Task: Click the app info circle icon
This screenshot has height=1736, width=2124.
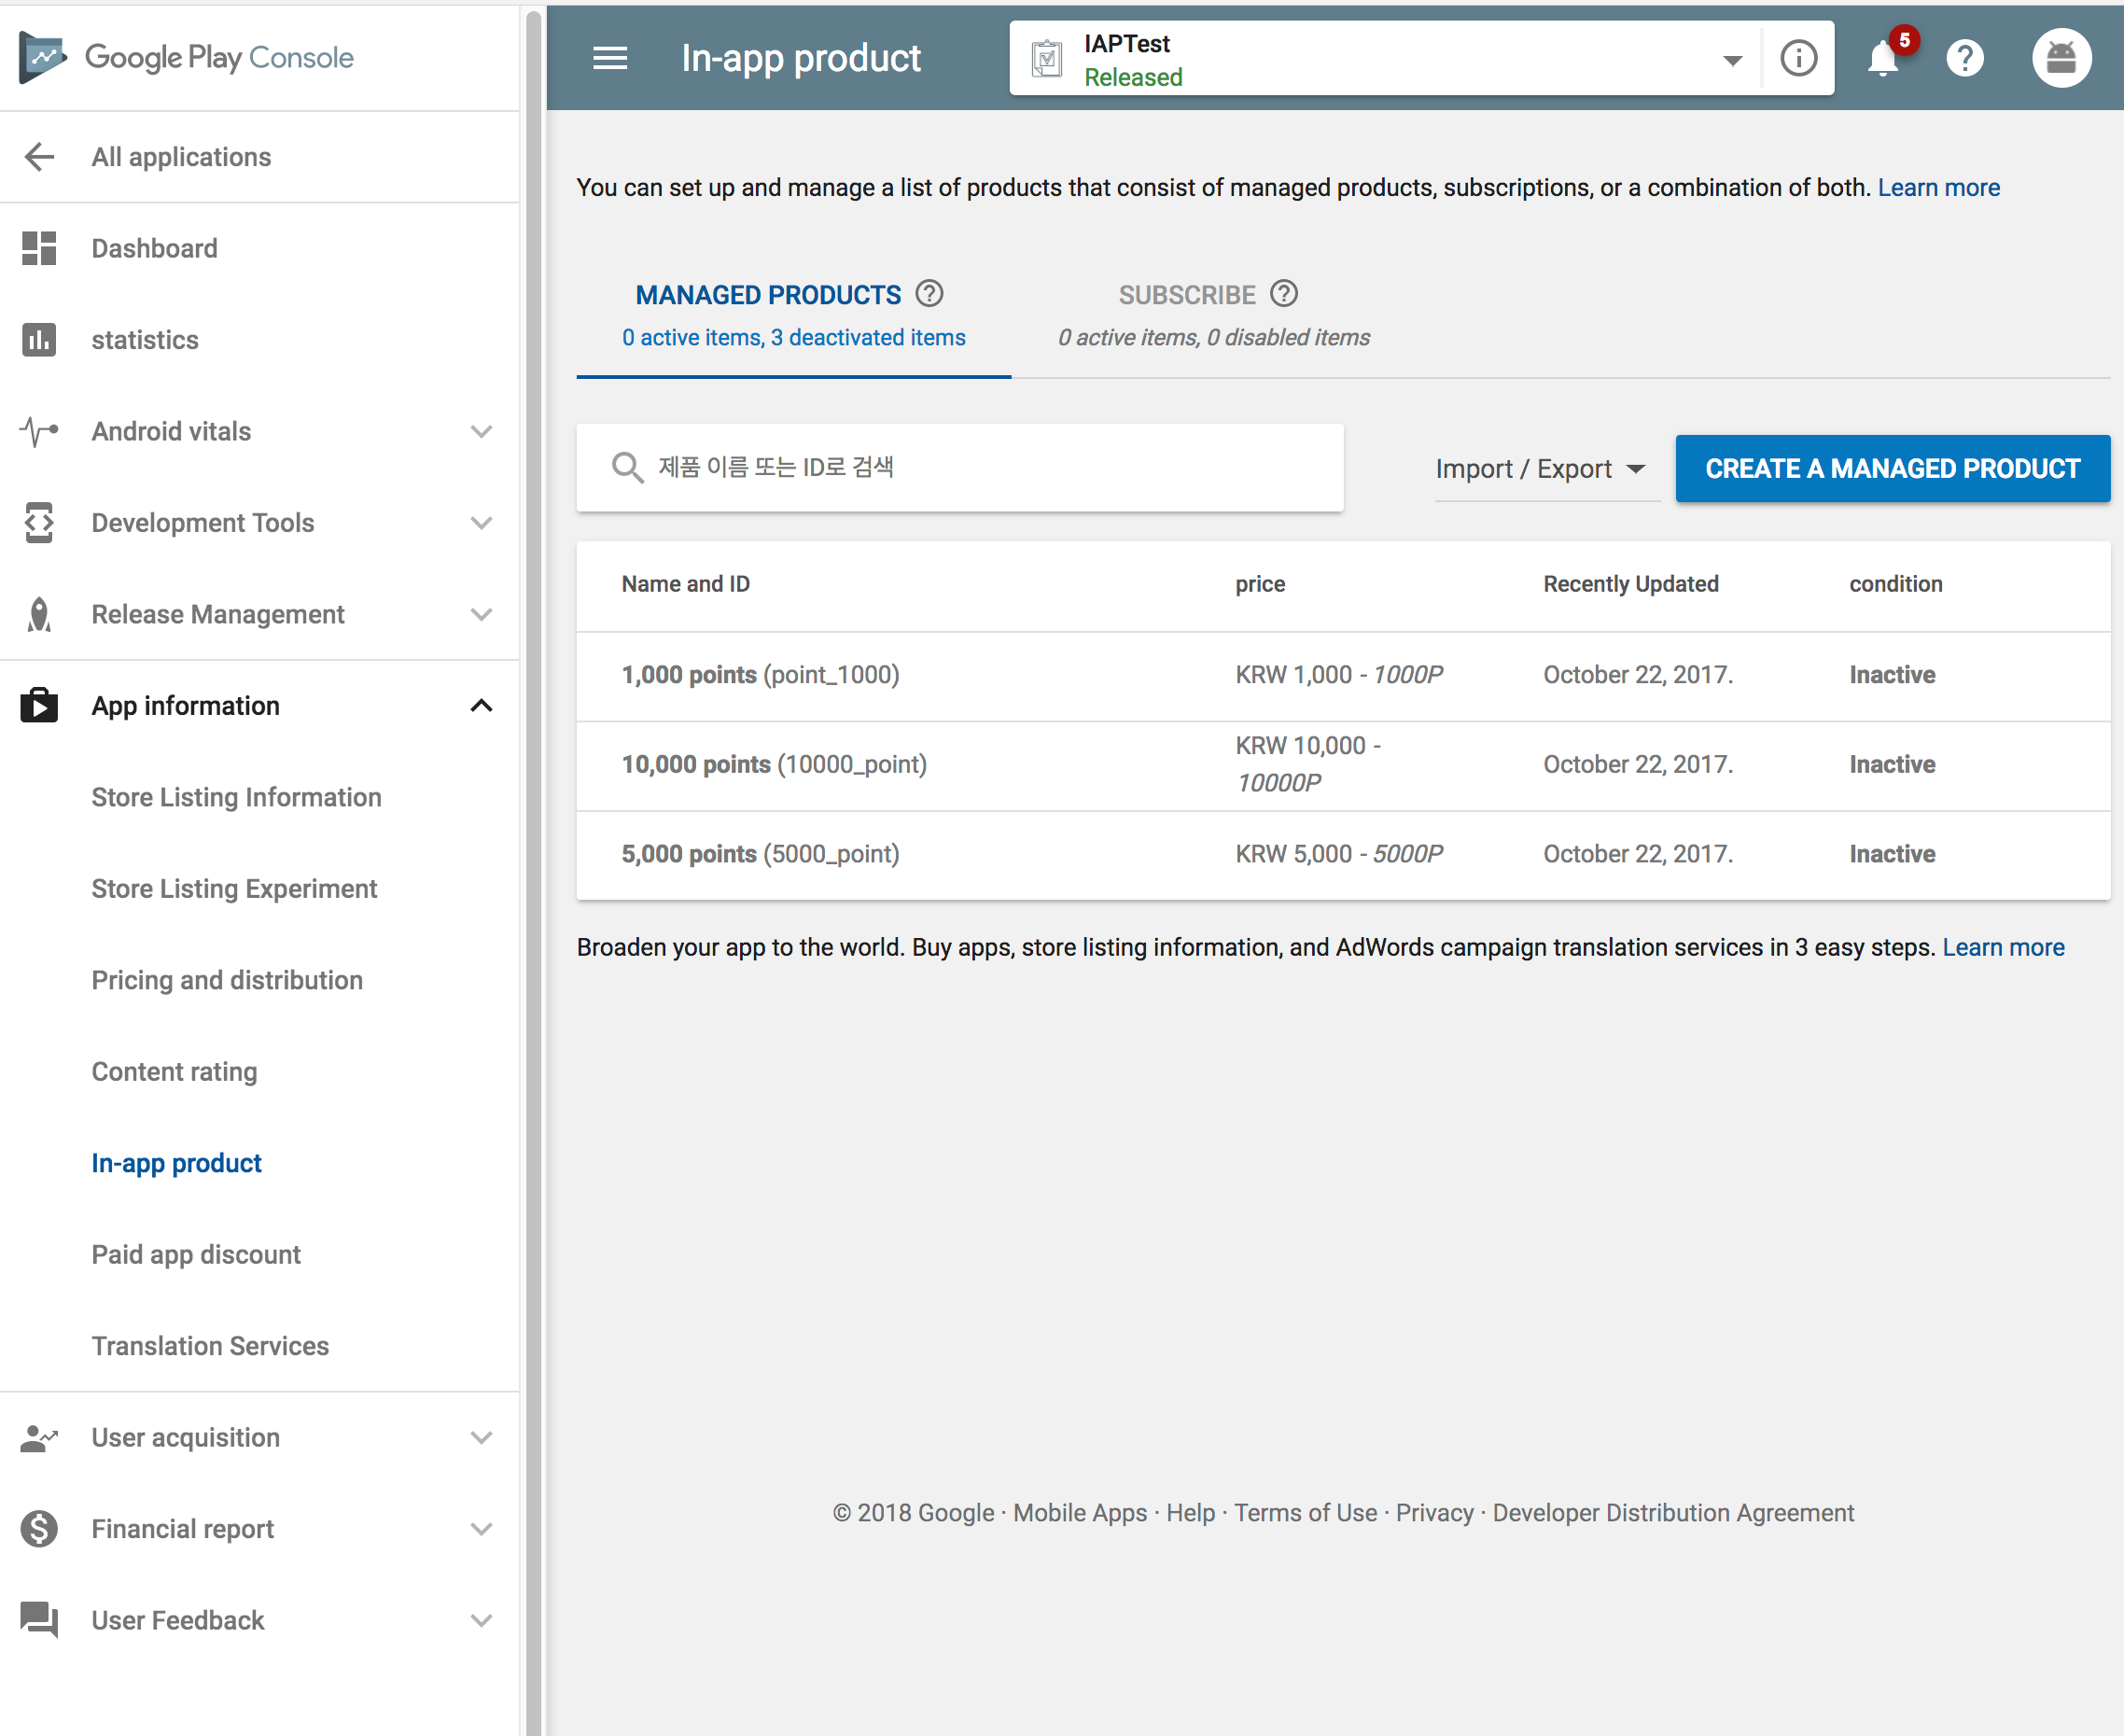Action: tap(1798, 58)
